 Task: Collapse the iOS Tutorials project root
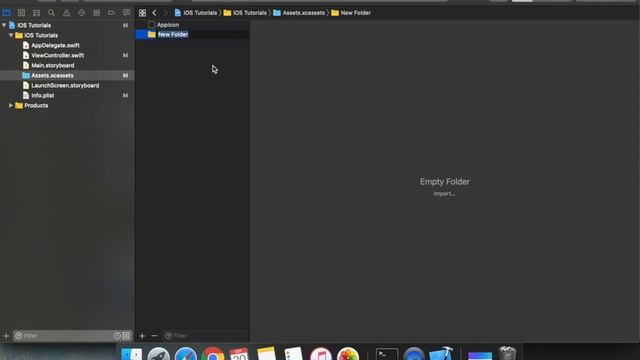click(x=4, y=25)
